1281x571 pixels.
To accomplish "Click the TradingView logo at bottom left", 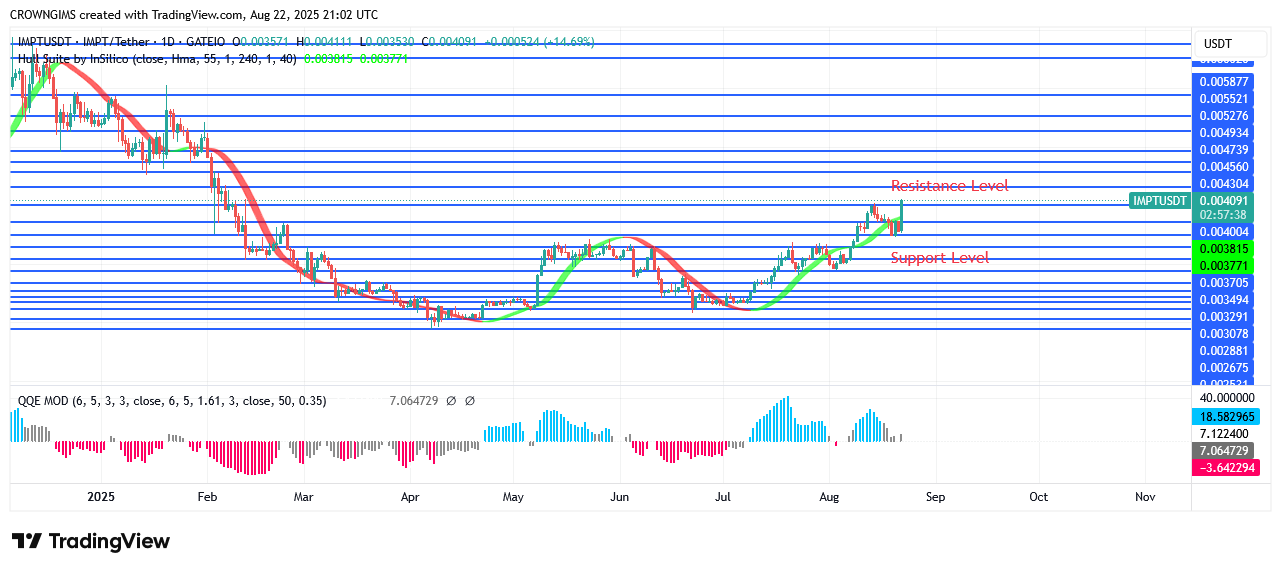I will (x=90, y=541).
